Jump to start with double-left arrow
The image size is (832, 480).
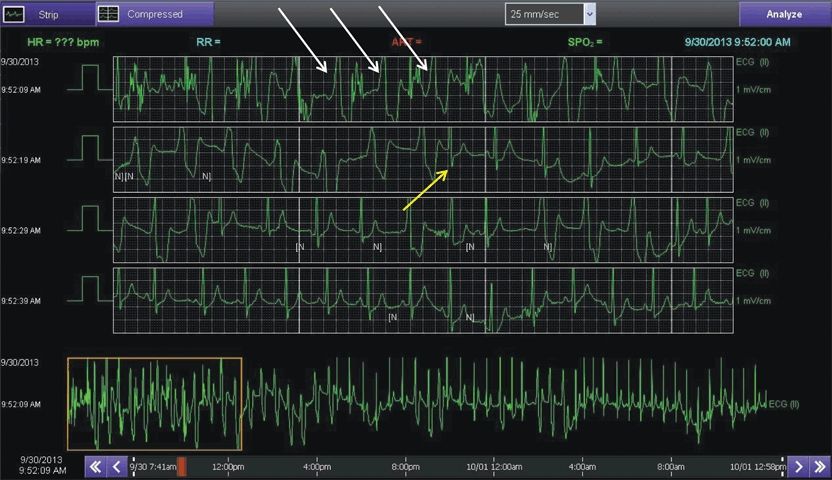[x=96, y=466]
